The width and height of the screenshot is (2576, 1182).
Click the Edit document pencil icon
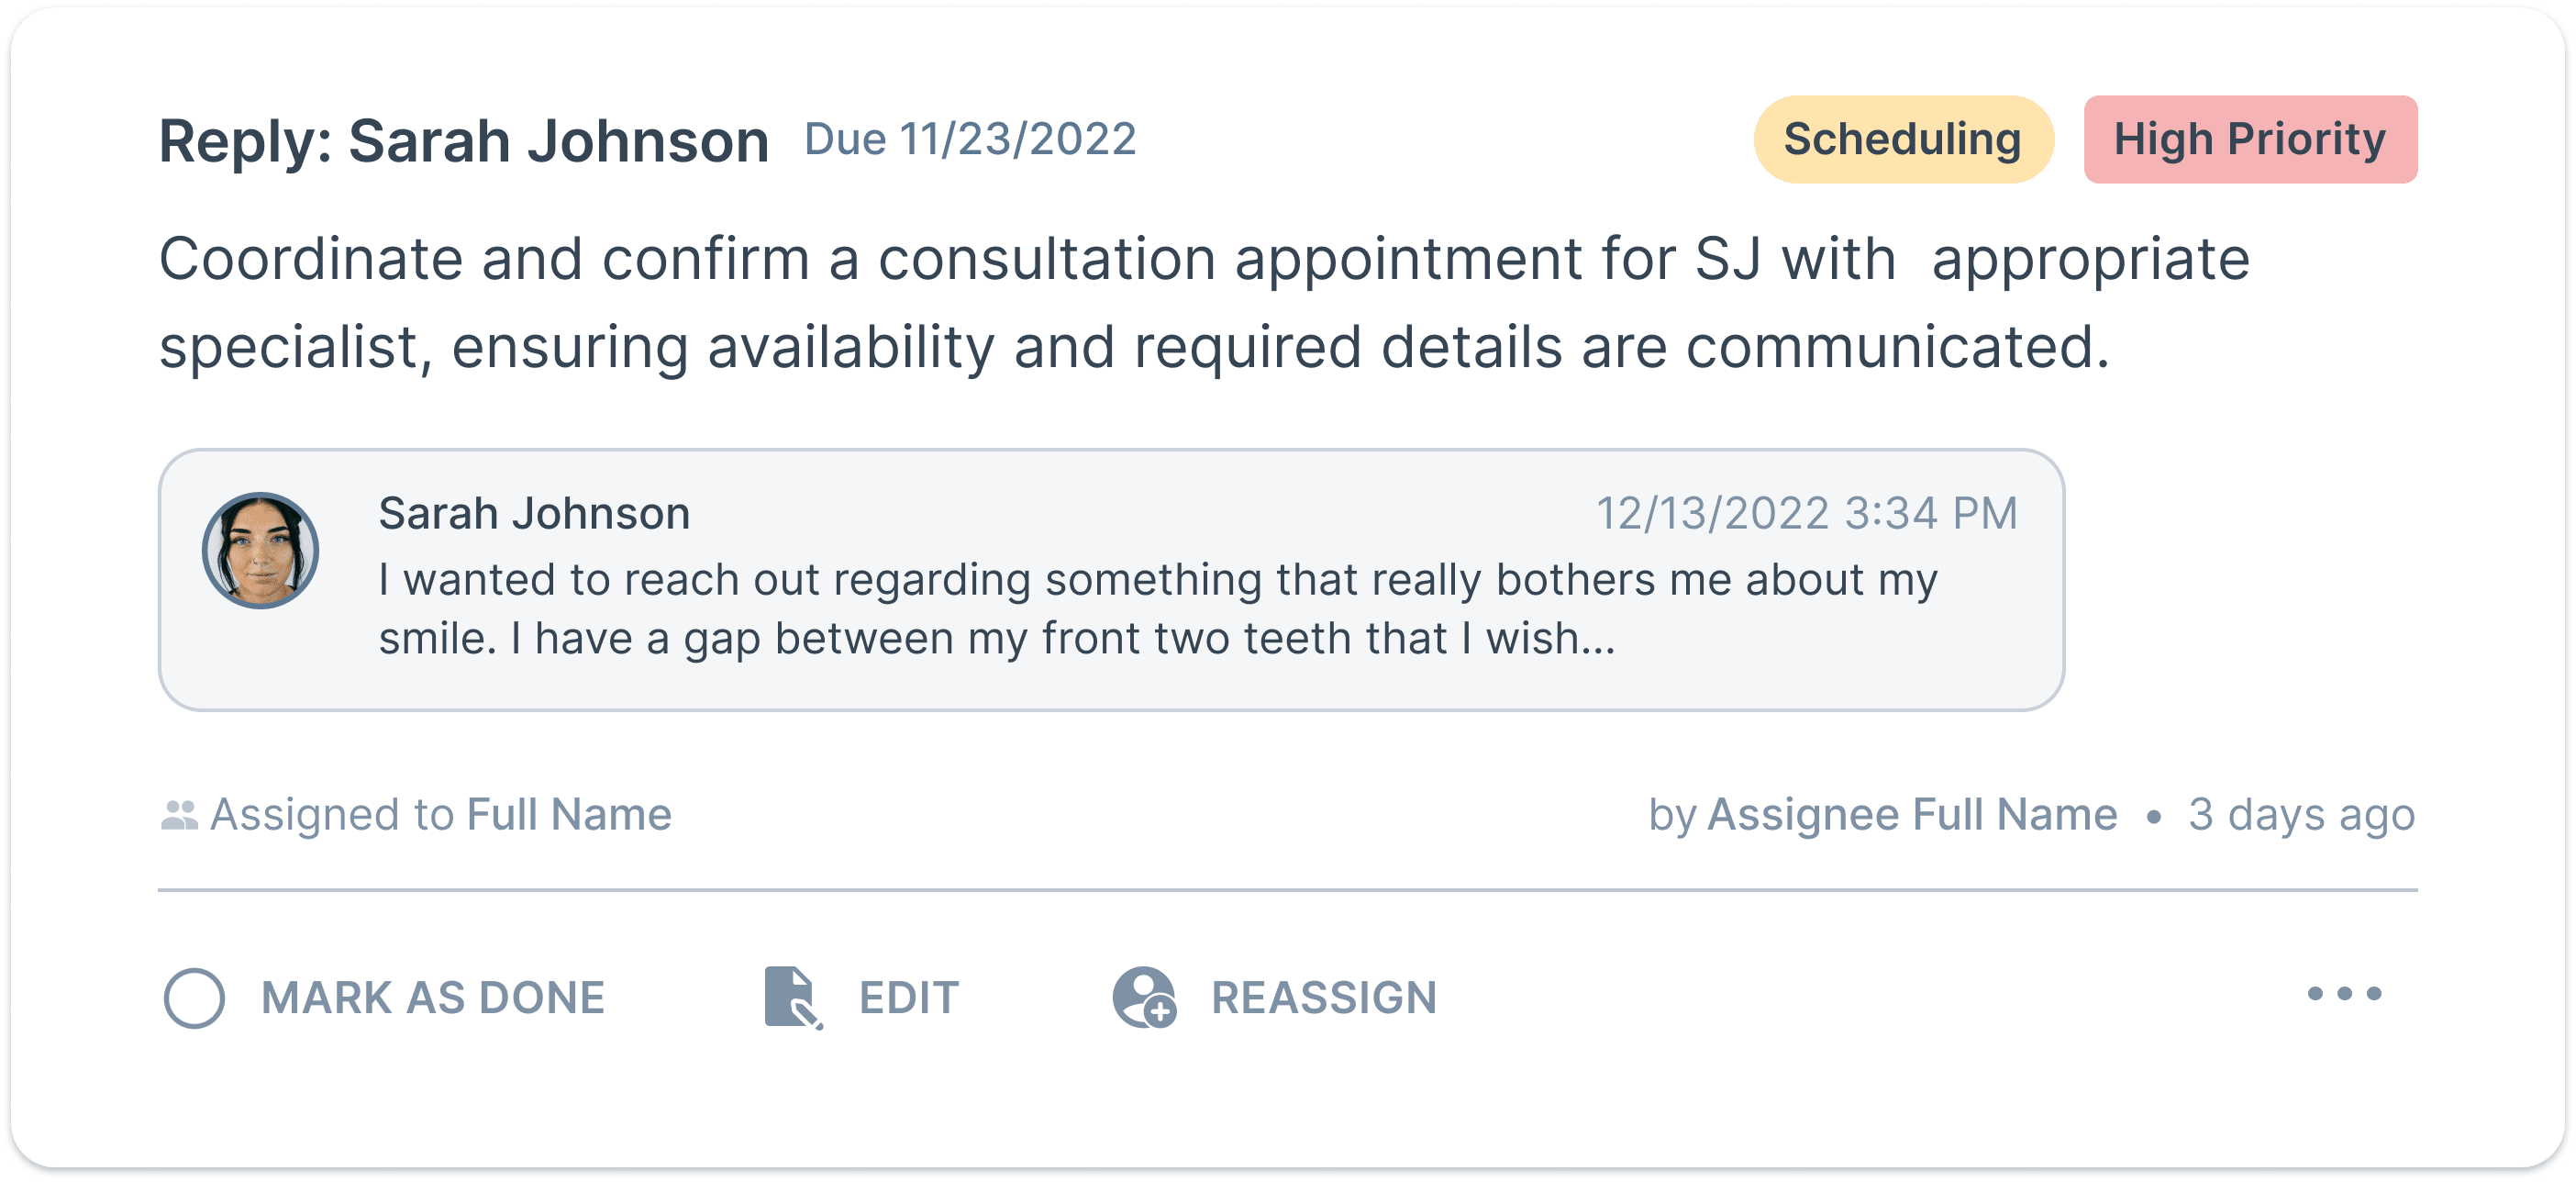793,997
